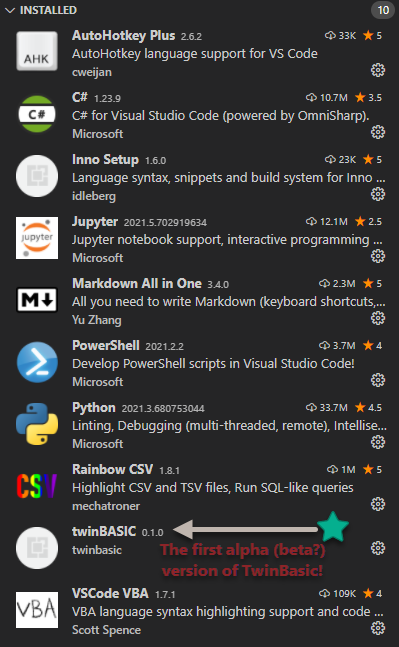The width and height of the screenshot is (399, 647).
Task: Open manage gear for twinBASIC
Action: pyautogui.click(x=378, y=548)
